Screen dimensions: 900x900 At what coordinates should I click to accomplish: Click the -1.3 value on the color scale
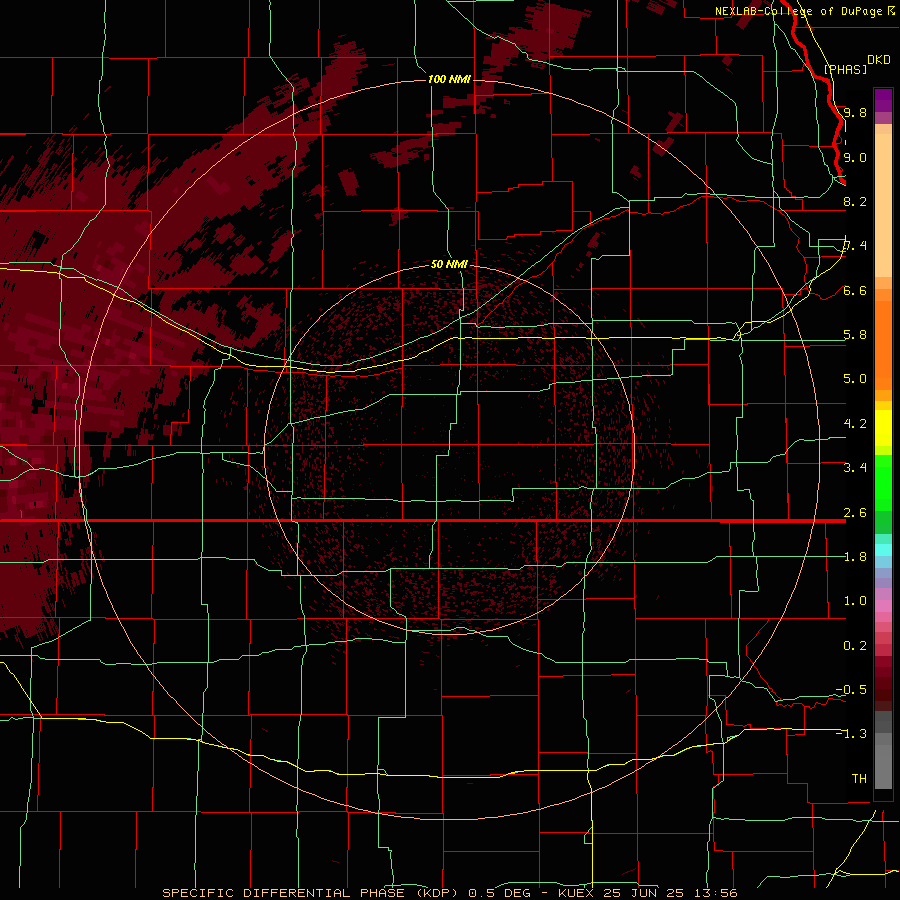pyautogui.click(x=852, y=734)
